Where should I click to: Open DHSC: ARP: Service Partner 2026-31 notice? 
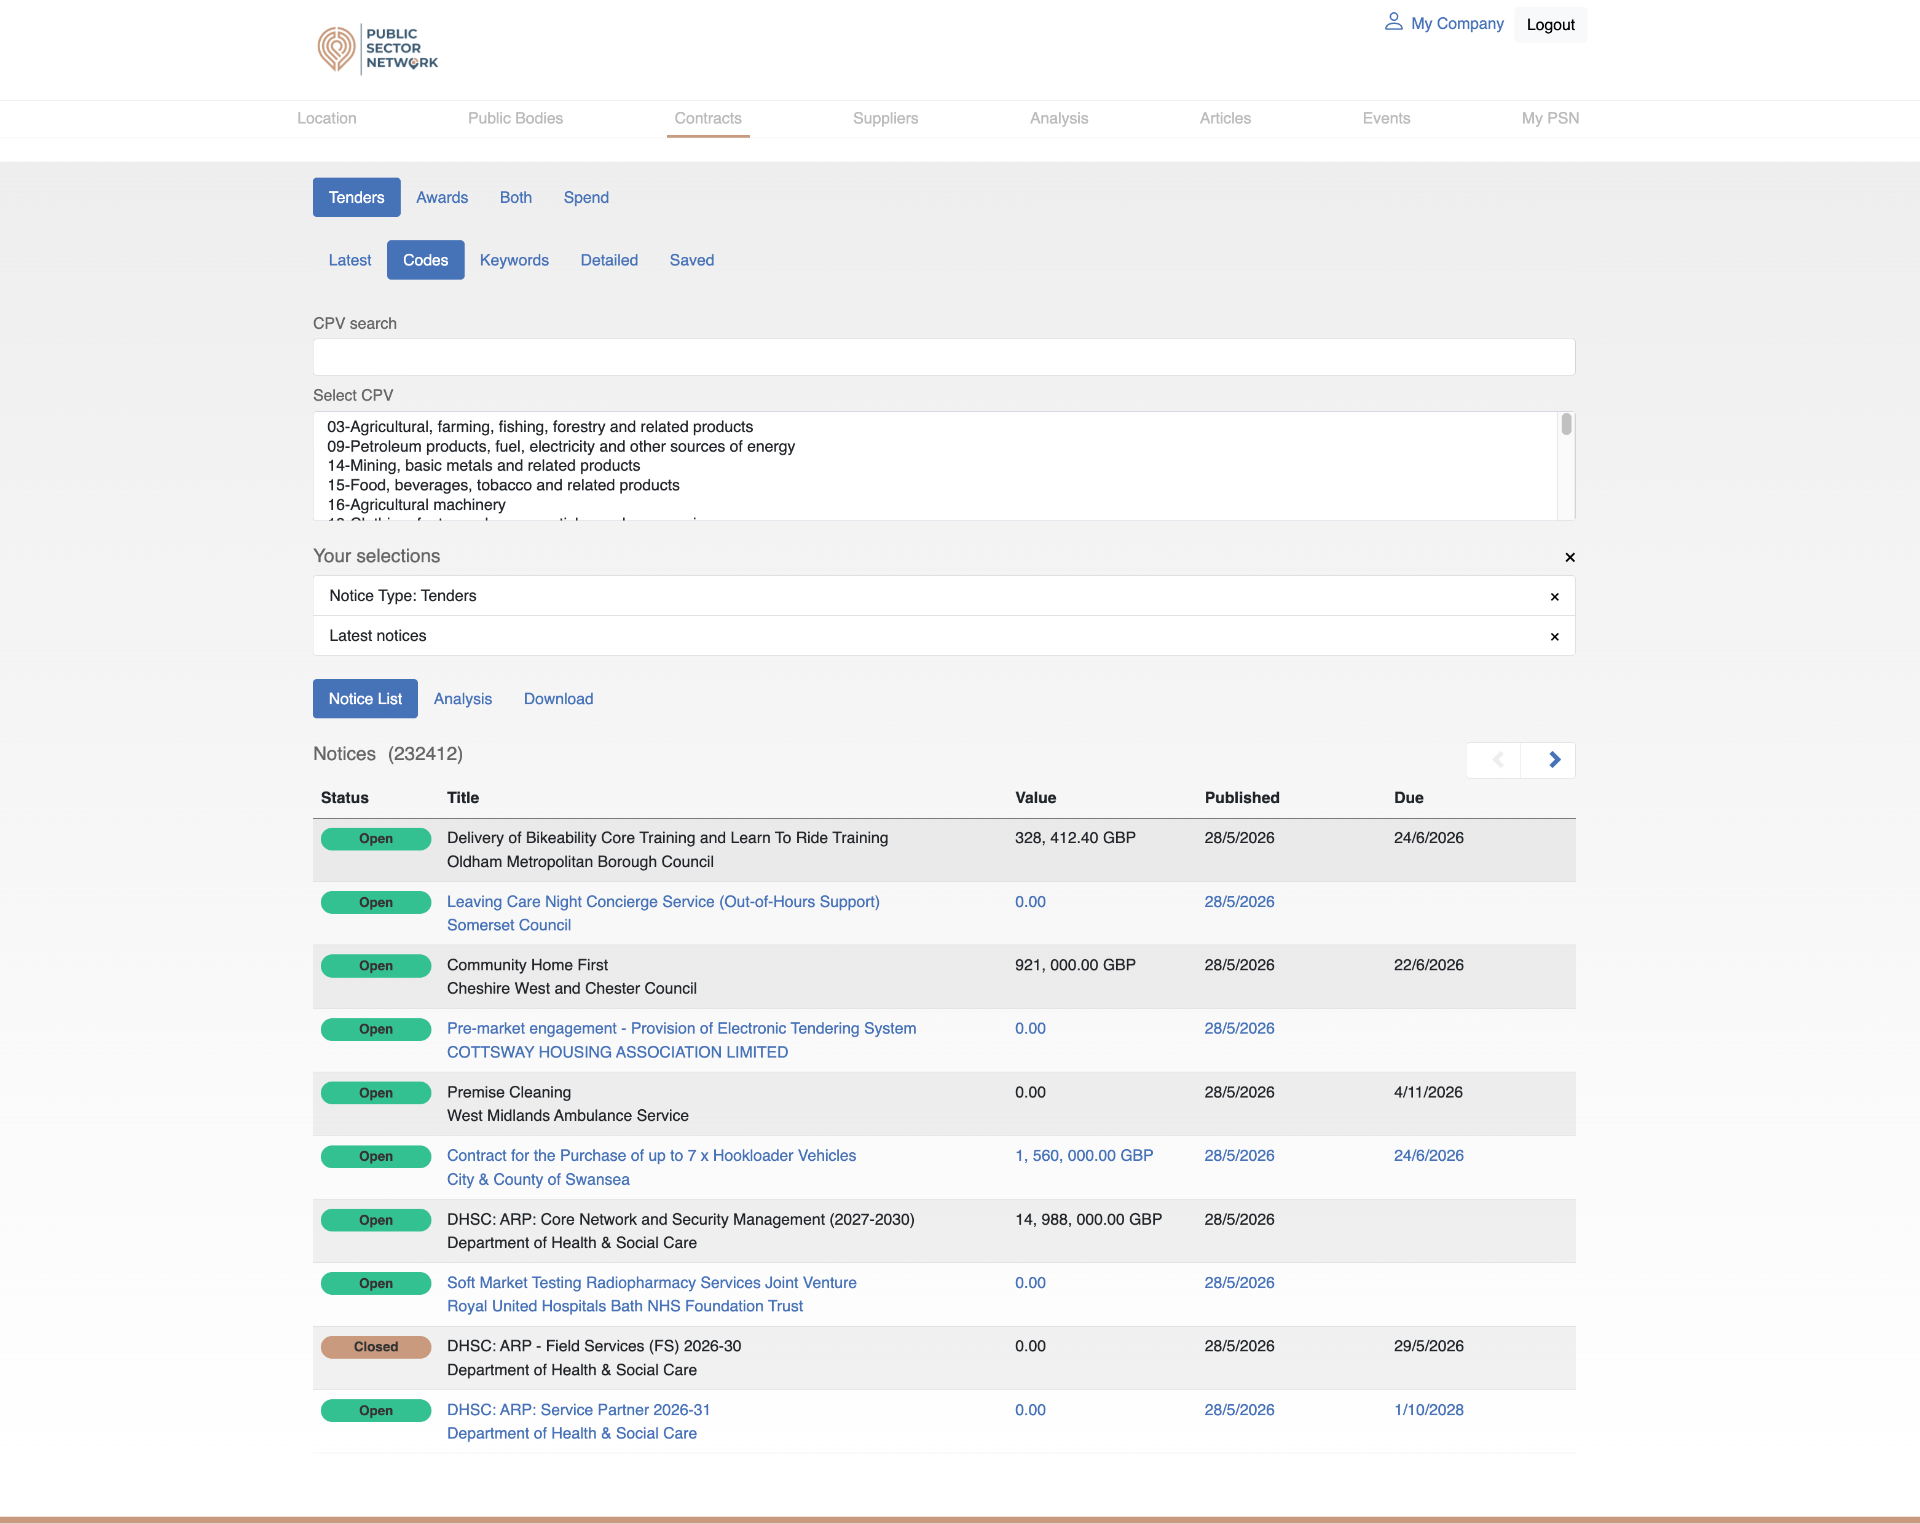579,1410
